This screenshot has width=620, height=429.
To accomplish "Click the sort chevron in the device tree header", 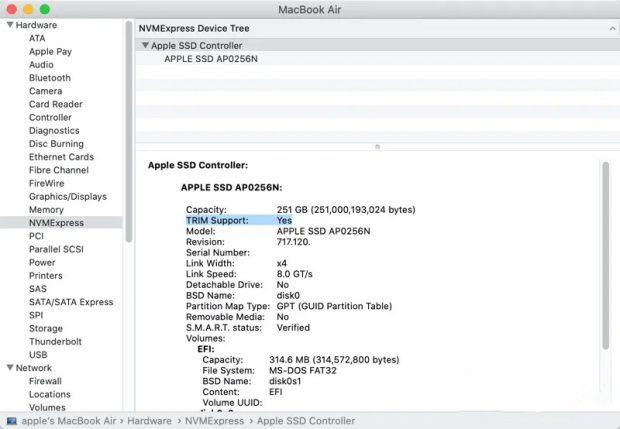I will point(610,29).
